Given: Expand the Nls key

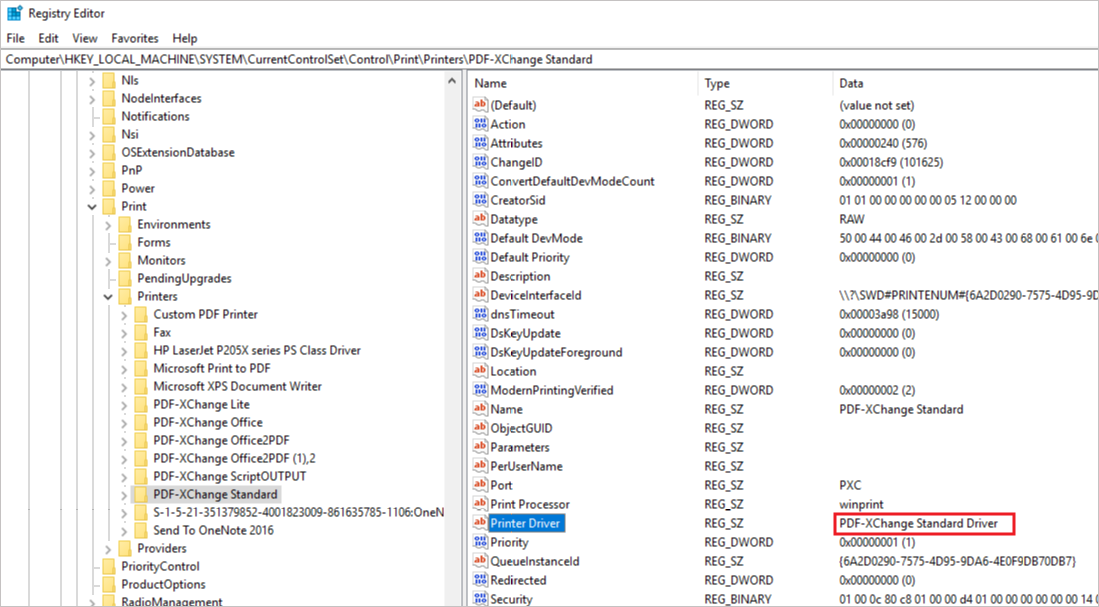Looking at the screenshot, I should pyautogui.click(x=92, y=81).
